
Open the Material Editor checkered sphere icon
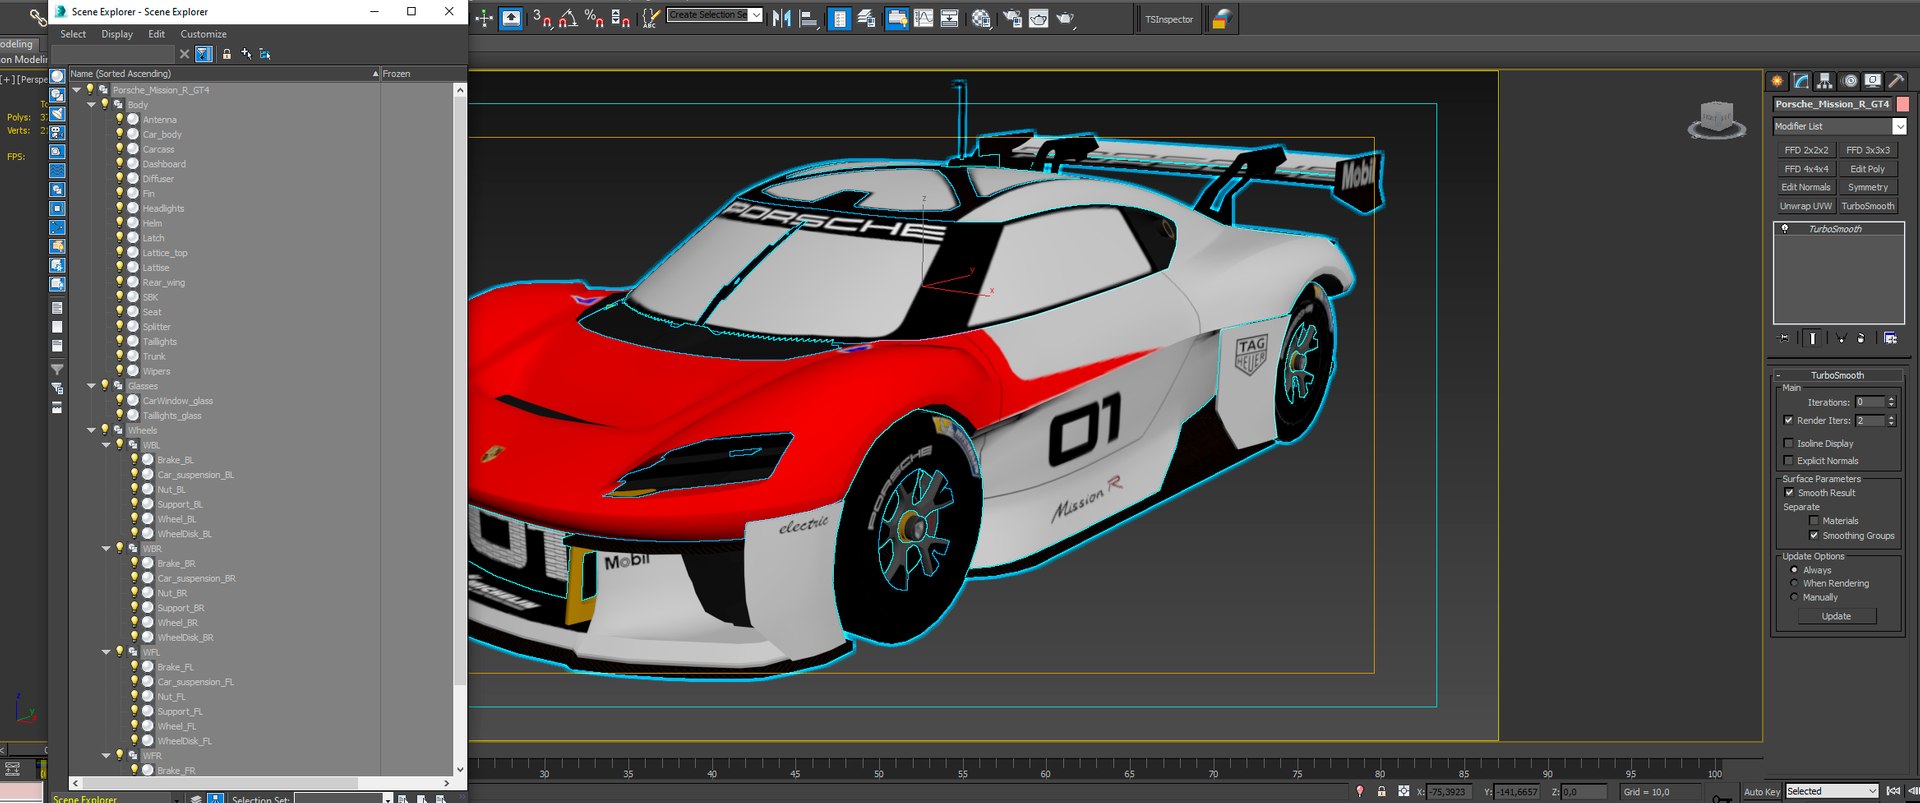coord(981,18)
